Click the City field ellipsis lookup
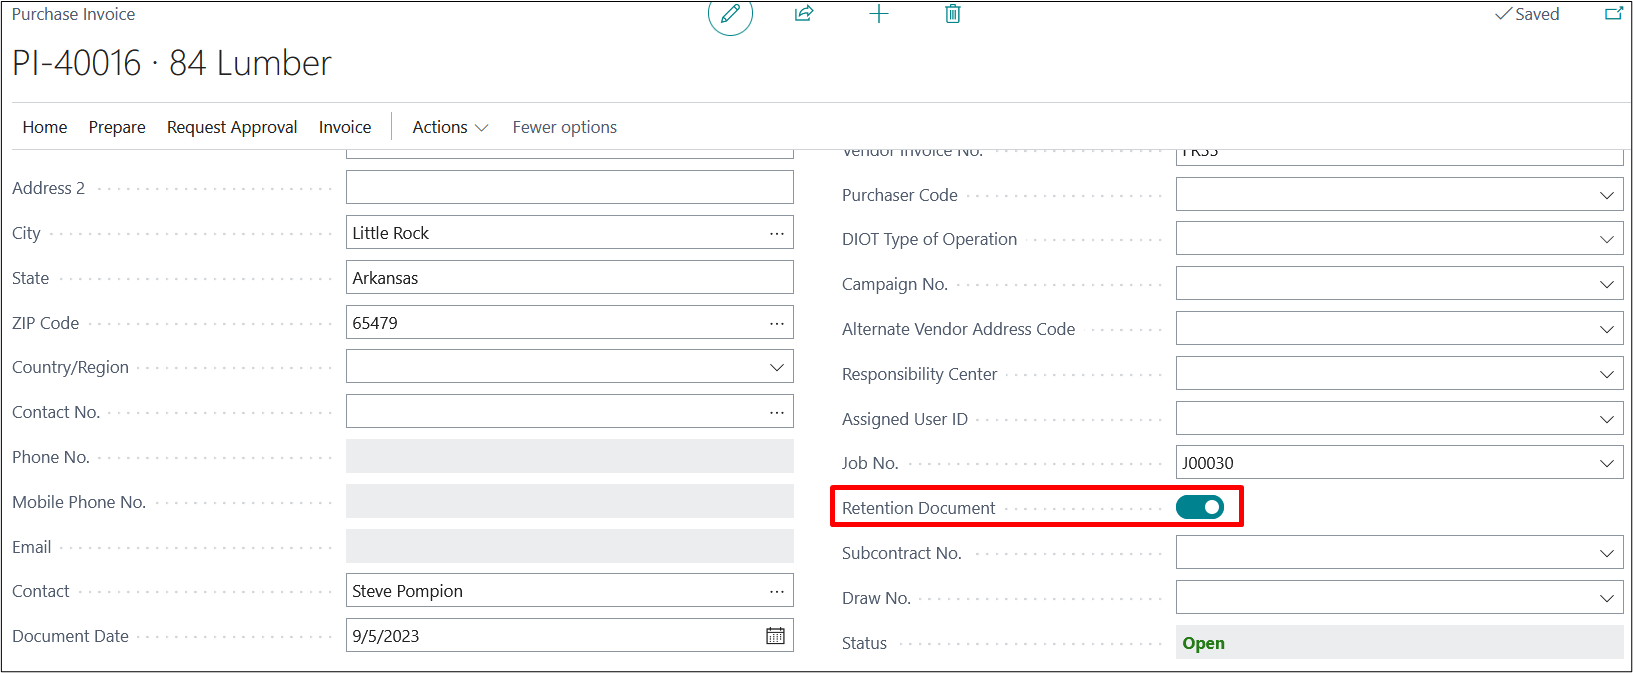The width and height of the screenshot is (1633, 673). point(776,233)
